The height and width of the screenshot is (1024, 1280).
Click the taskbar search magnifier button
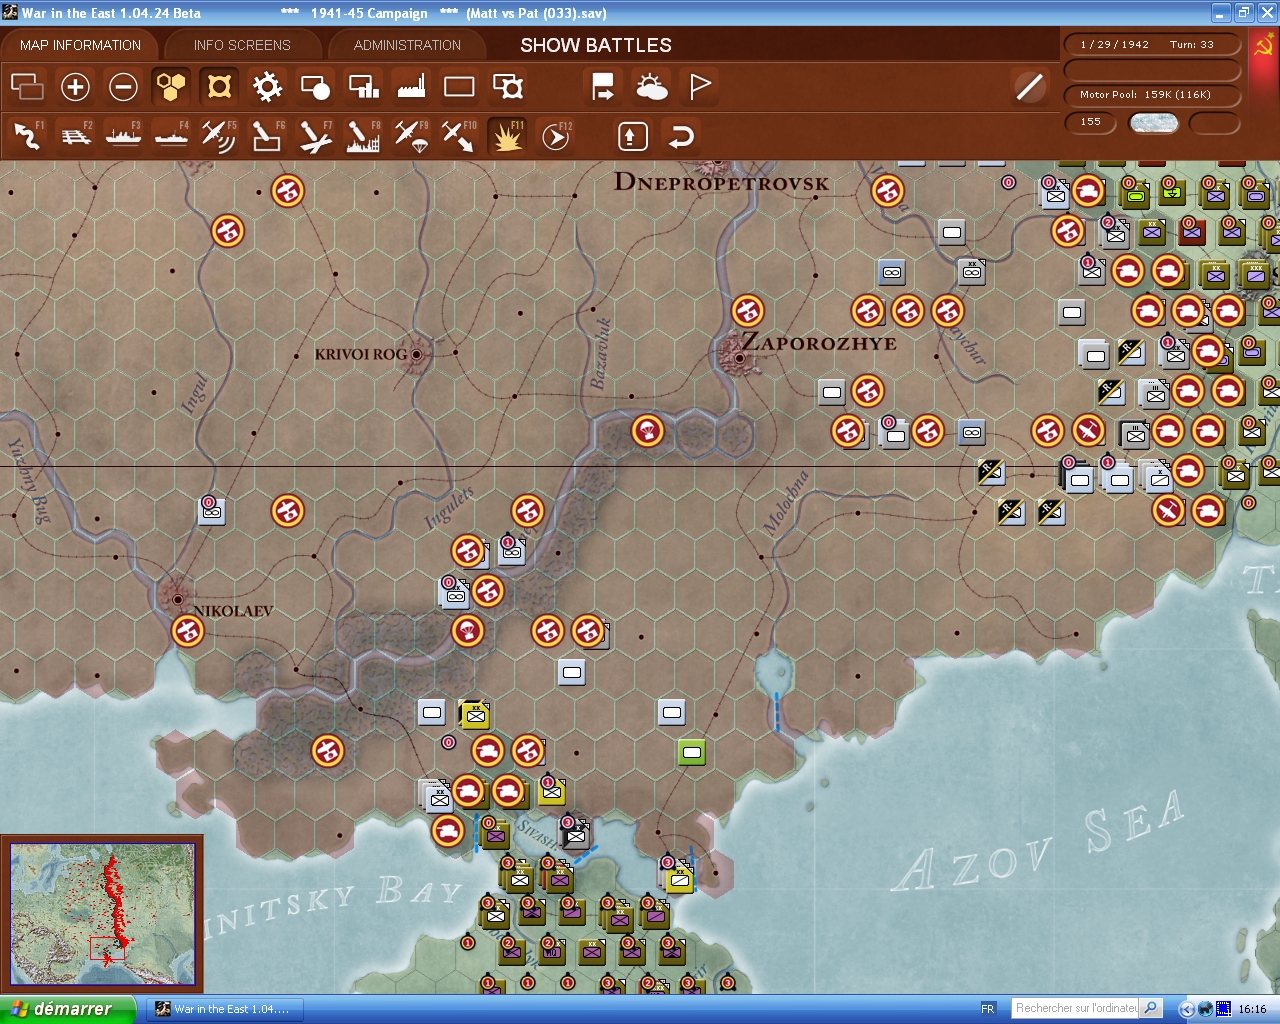coord(1151,1008)
